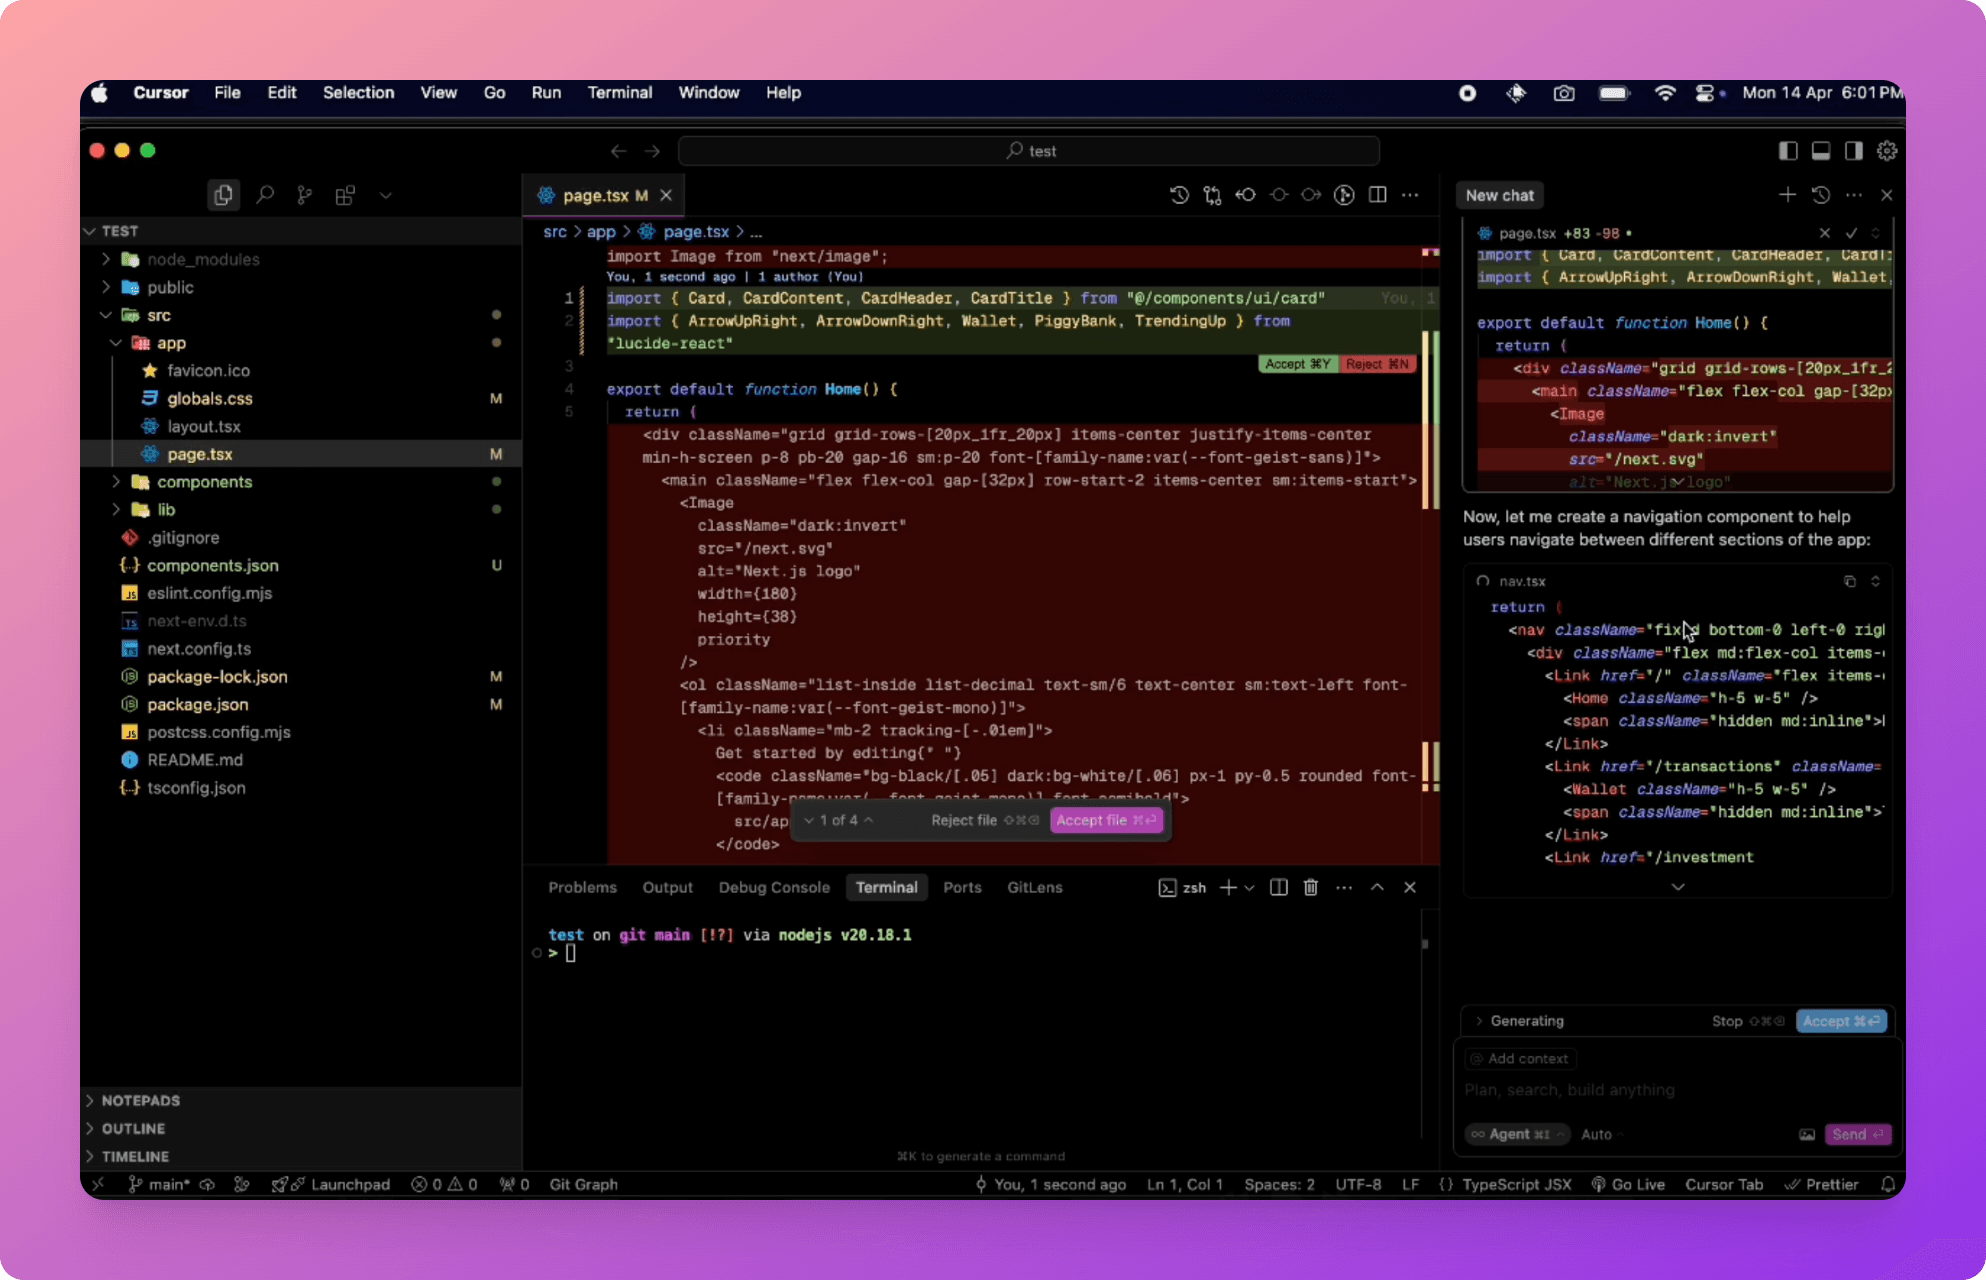Open the Terminal menu in menu bar

point(619,92)
